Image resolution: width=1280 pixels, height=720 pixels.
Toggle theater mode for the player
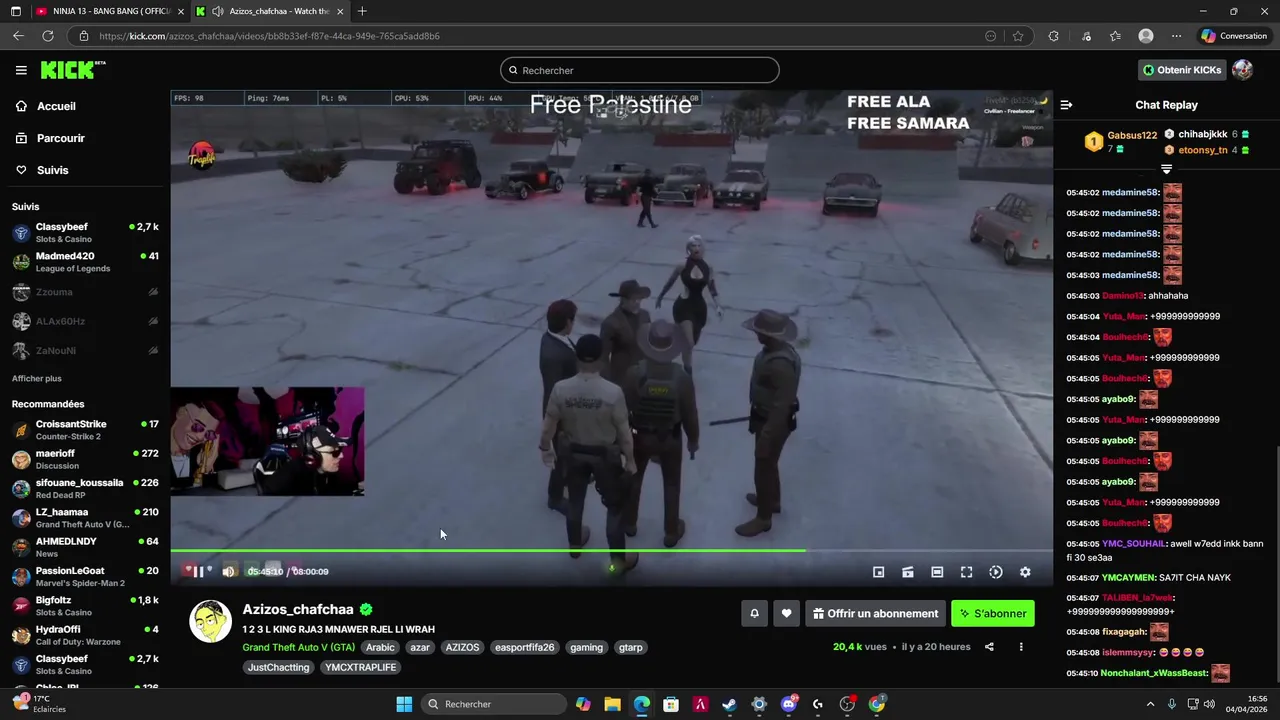pos(937,572)
